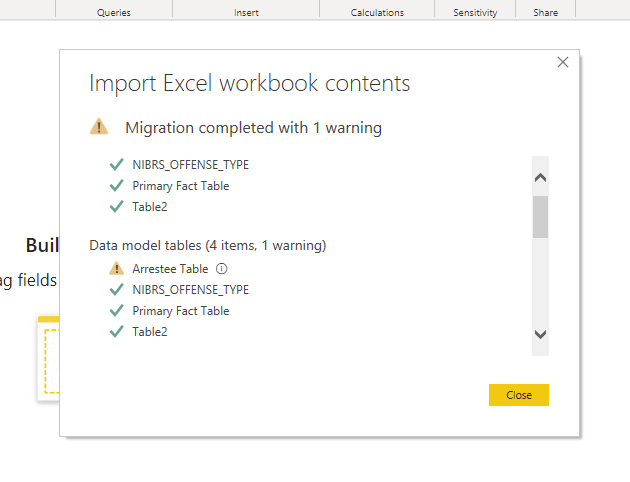Select the Share ribbon group label
This screenshot has width=630, height=482.
pyautogui.click(x=546, y=12)
